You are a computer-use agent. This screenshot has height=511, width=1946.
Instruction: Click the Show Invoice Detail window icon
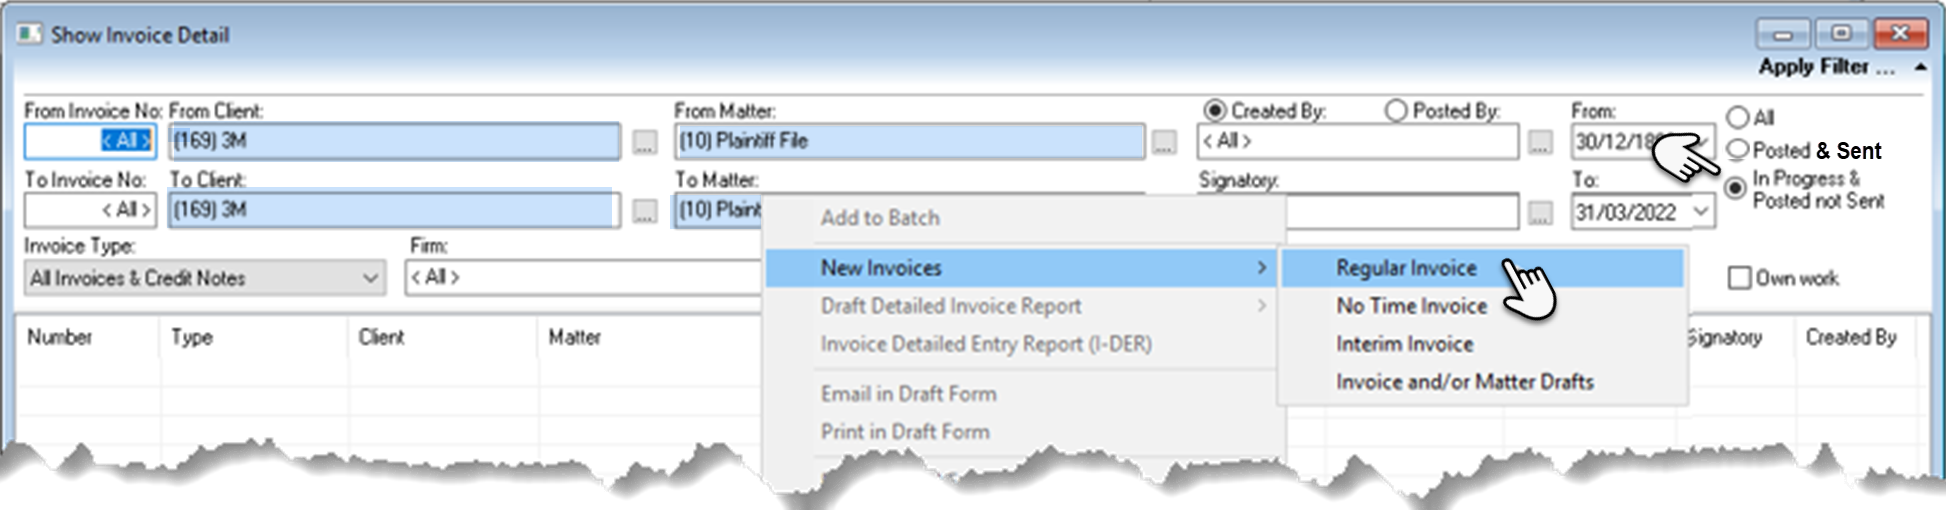click(29, 34)
